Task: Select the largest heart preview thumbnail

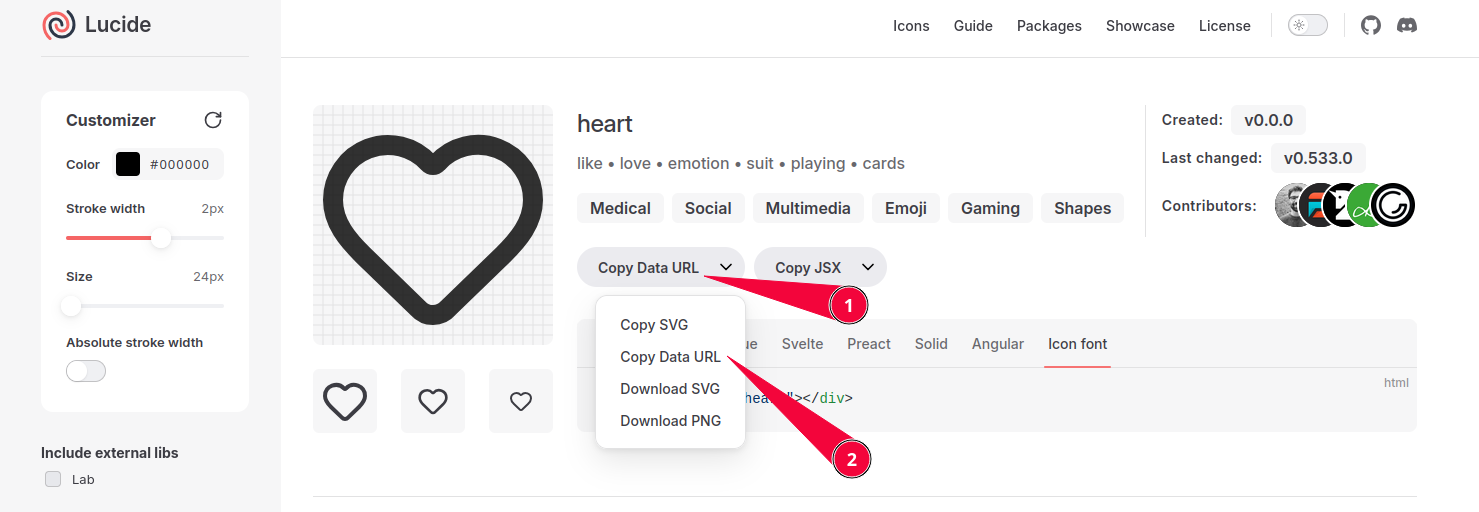Action: [345, 401]
